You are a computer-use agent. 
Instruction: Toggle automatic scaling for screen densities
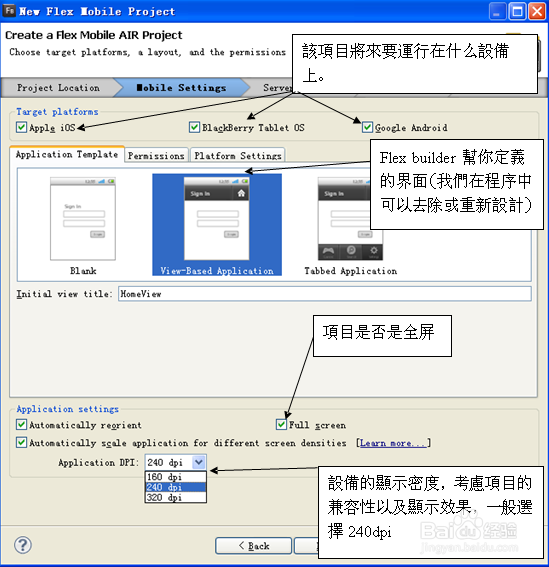click(21, 443)
